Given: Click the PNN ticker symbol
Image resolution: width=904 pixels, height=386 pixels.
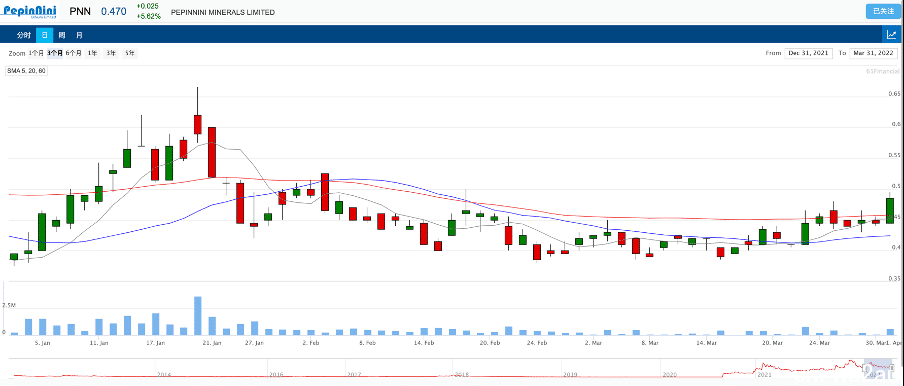Looking at the screenshot, I should (80, 12).
